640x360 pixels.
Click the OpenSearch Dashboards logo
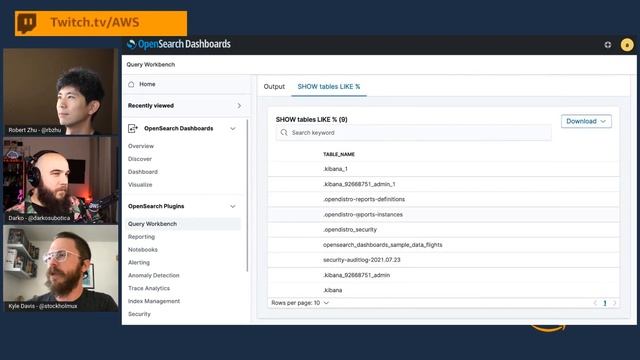pyautogui.click(x=179, y=44)
